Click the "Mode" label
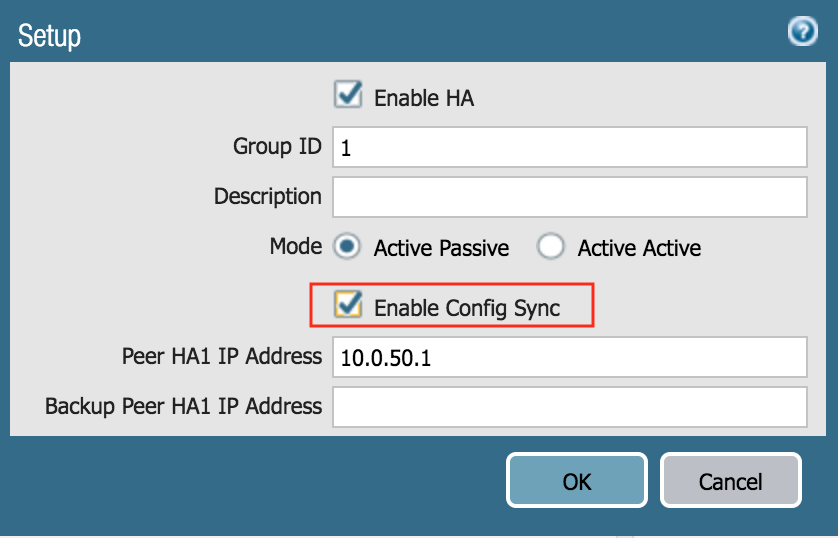Viewport: 838px width, 538px height. click(295, 246)
